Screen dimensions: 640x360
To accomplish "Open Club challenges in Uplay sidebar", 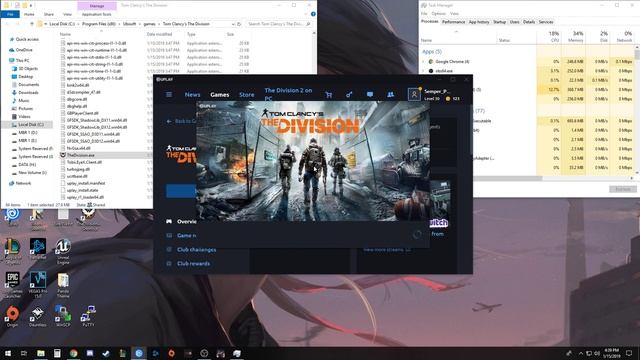I will tap(196, 249).
